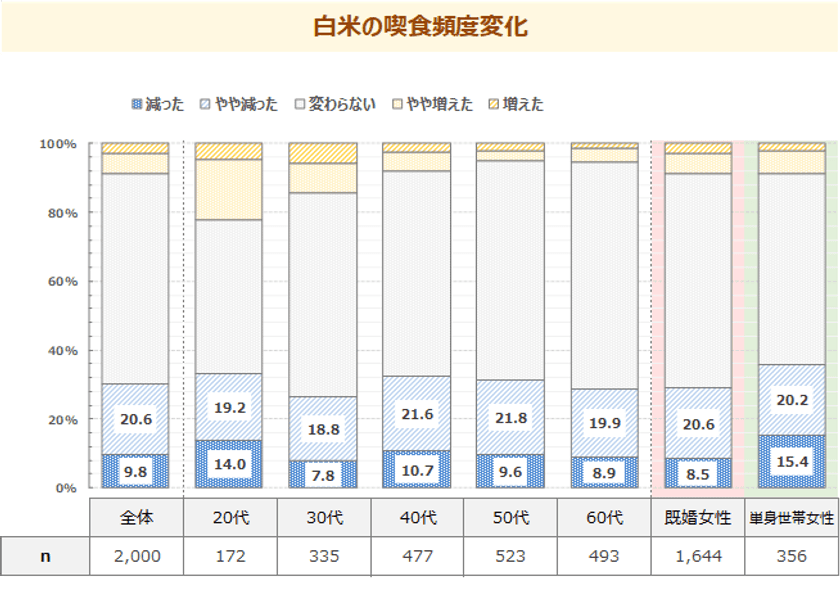Select the 20.2 value in 単身世帯女性 bar
Screen dimensions: 840x615
point(792,400)
